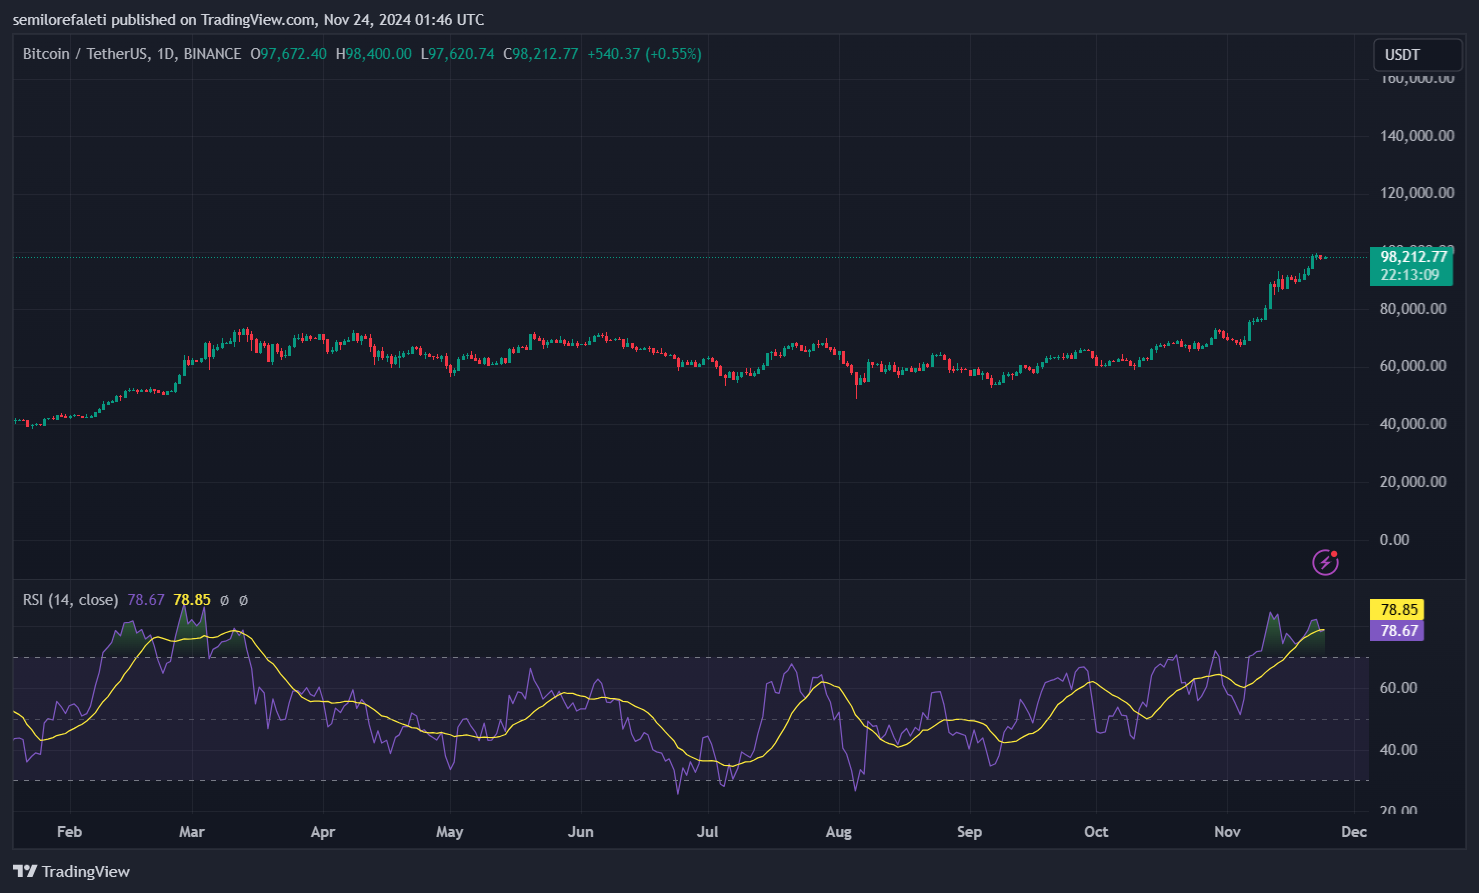Click the Bitcoin / TetherUS symbol title
Image resolution: width=1479 pixels, height=893 pixels.
coord(85,54)
